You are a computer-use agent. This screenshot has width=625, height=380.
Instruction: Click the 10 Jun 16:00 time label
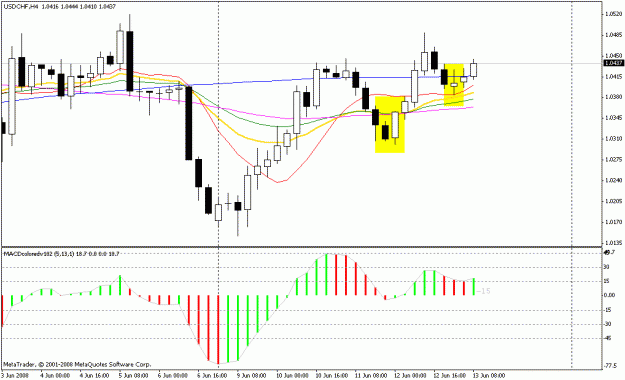click(x=332, y=376)
